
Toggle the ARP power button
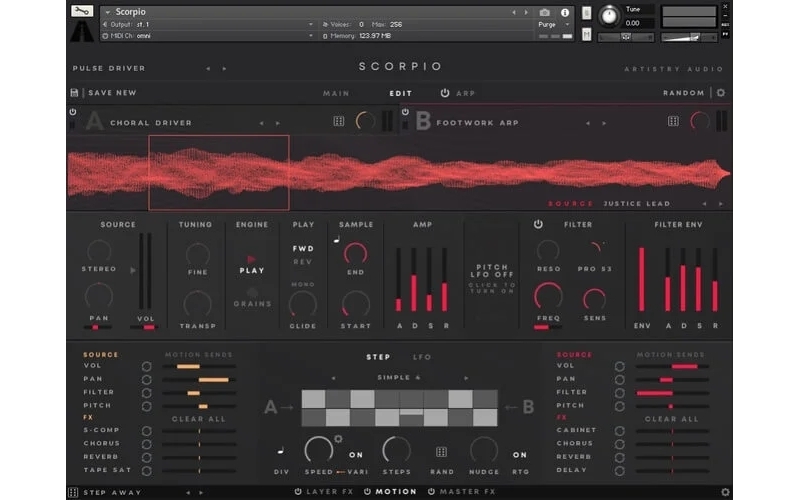point(445,93)
